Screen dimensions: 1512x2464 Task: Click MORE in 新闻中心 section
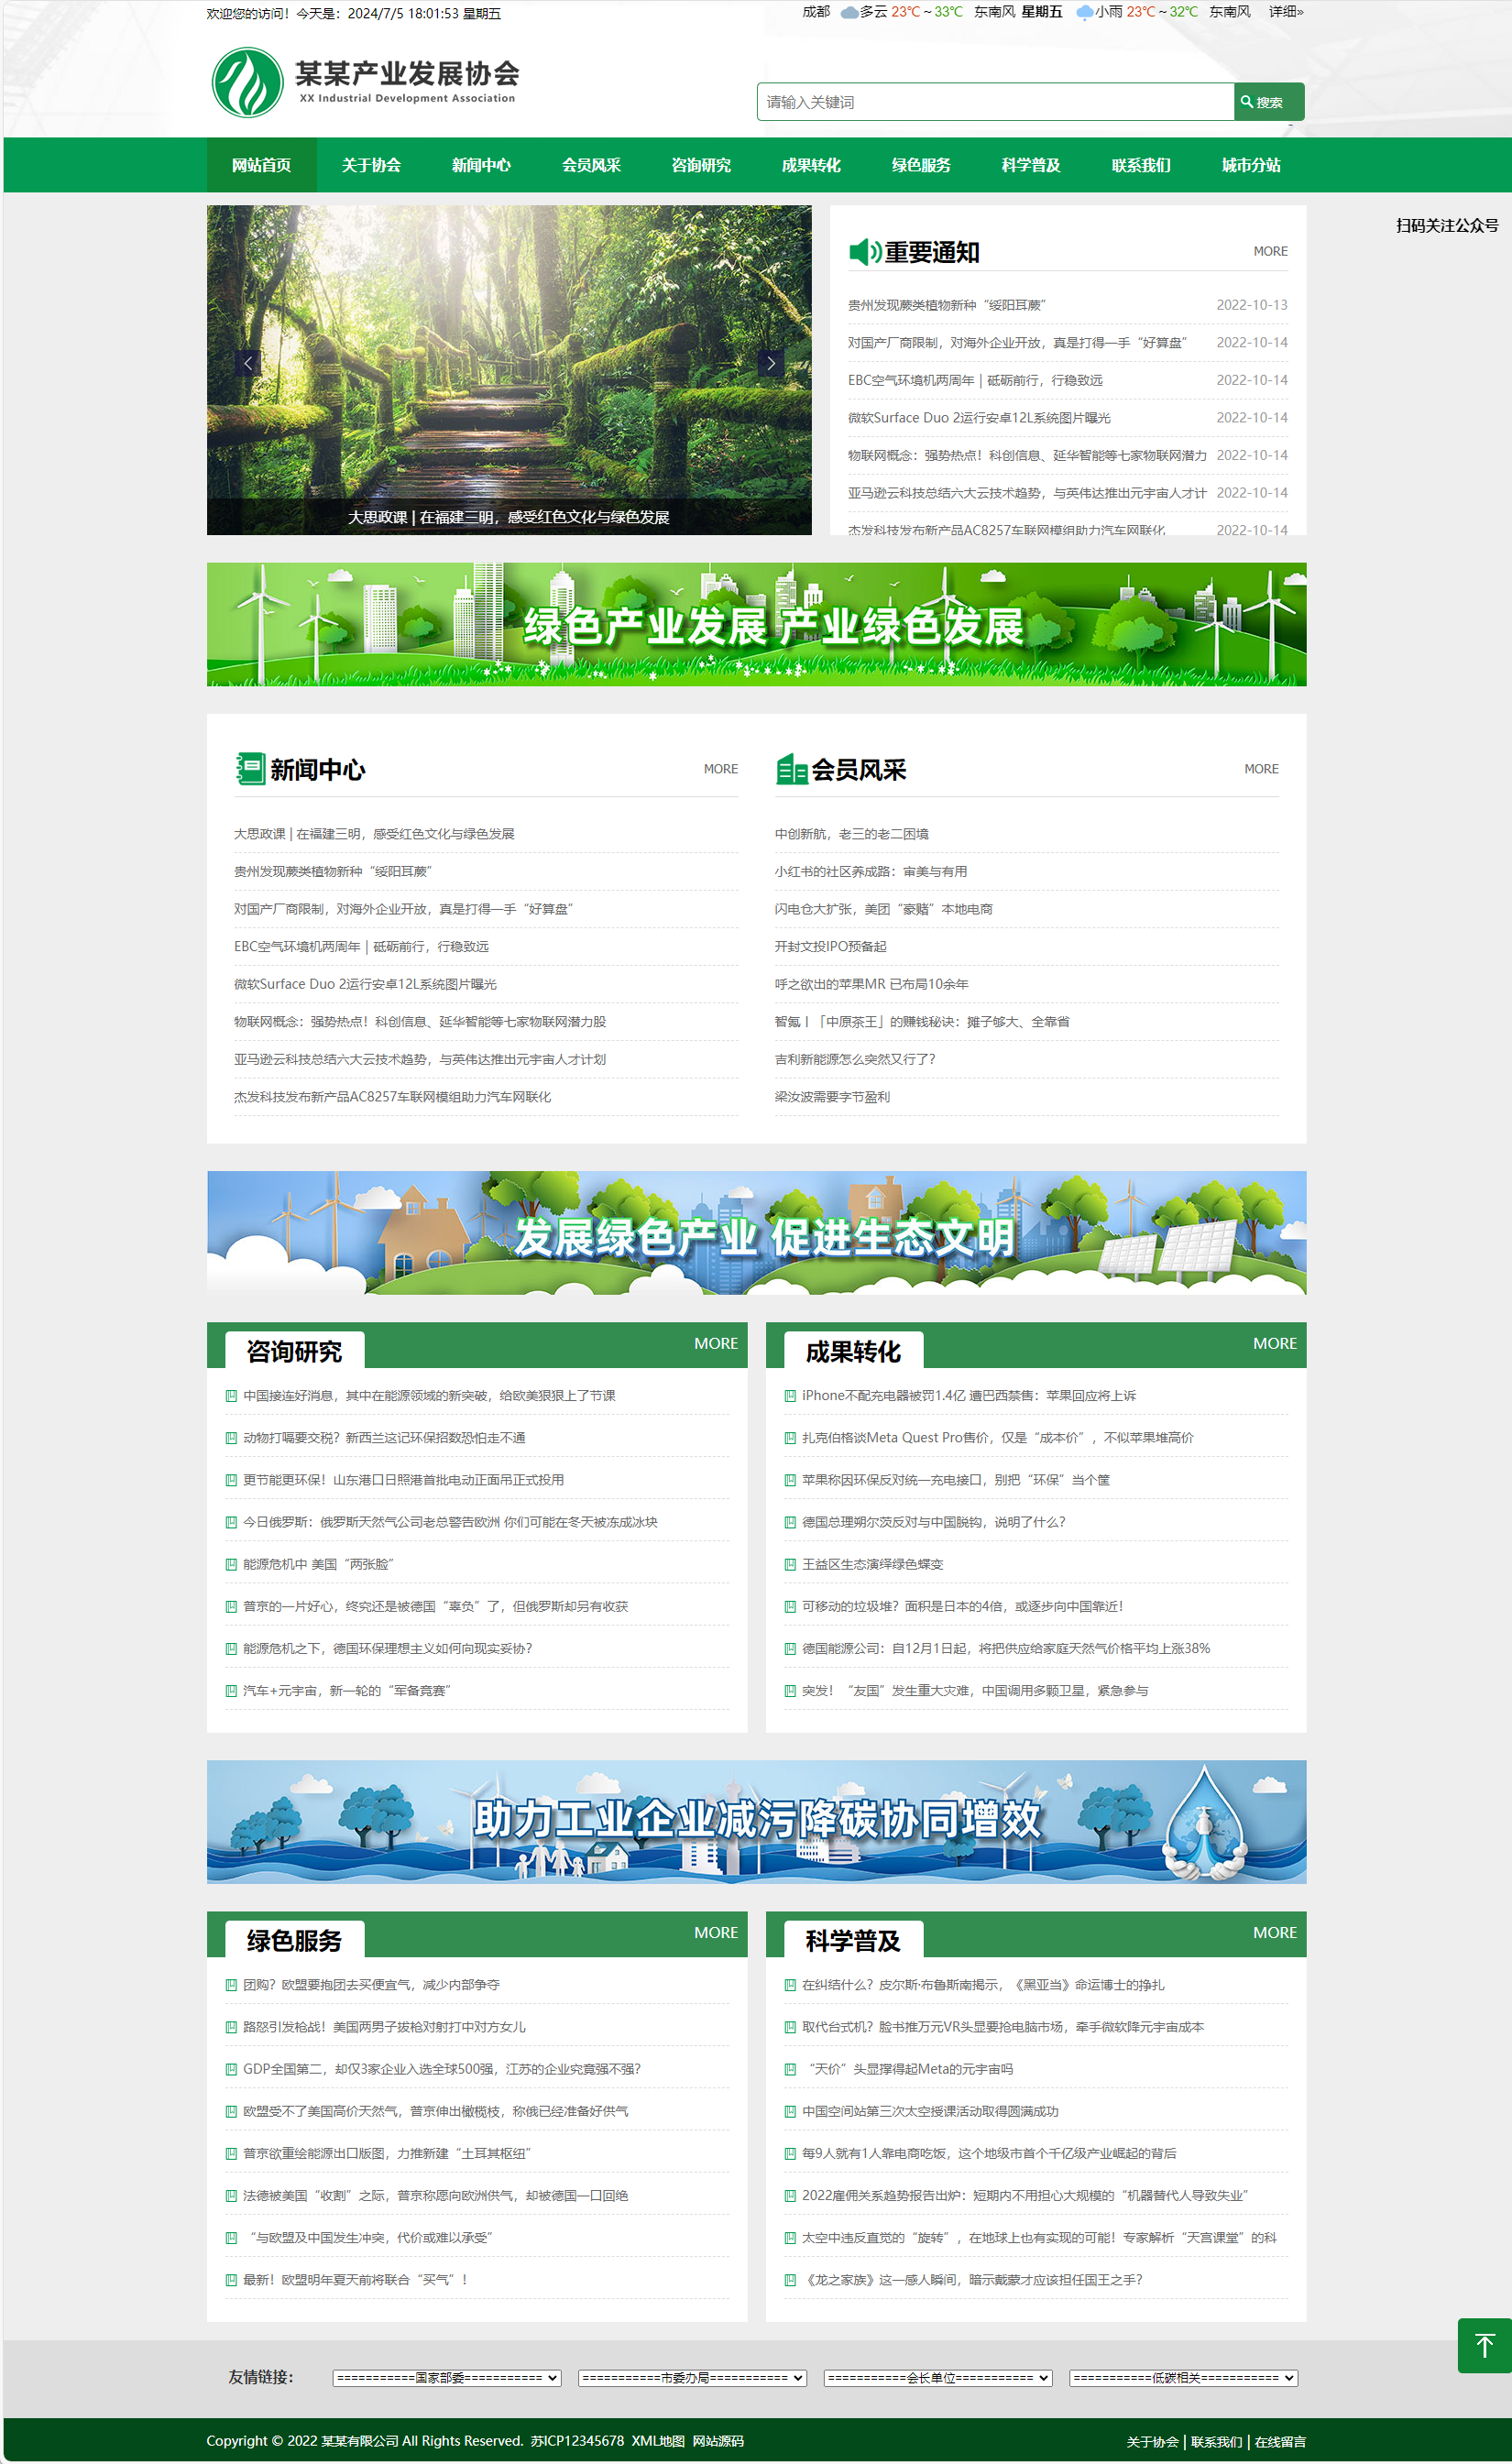[x=720, y=769]
